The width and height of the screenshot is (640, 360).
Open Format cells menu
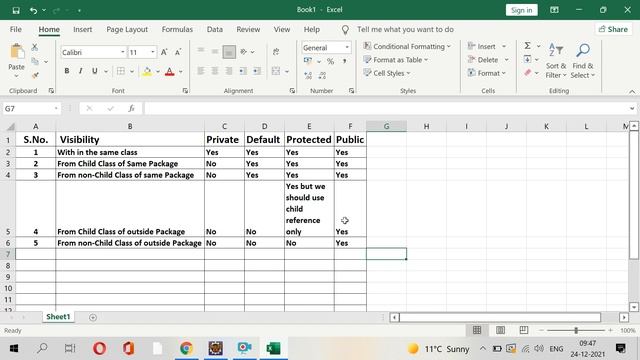pos(487,73)
